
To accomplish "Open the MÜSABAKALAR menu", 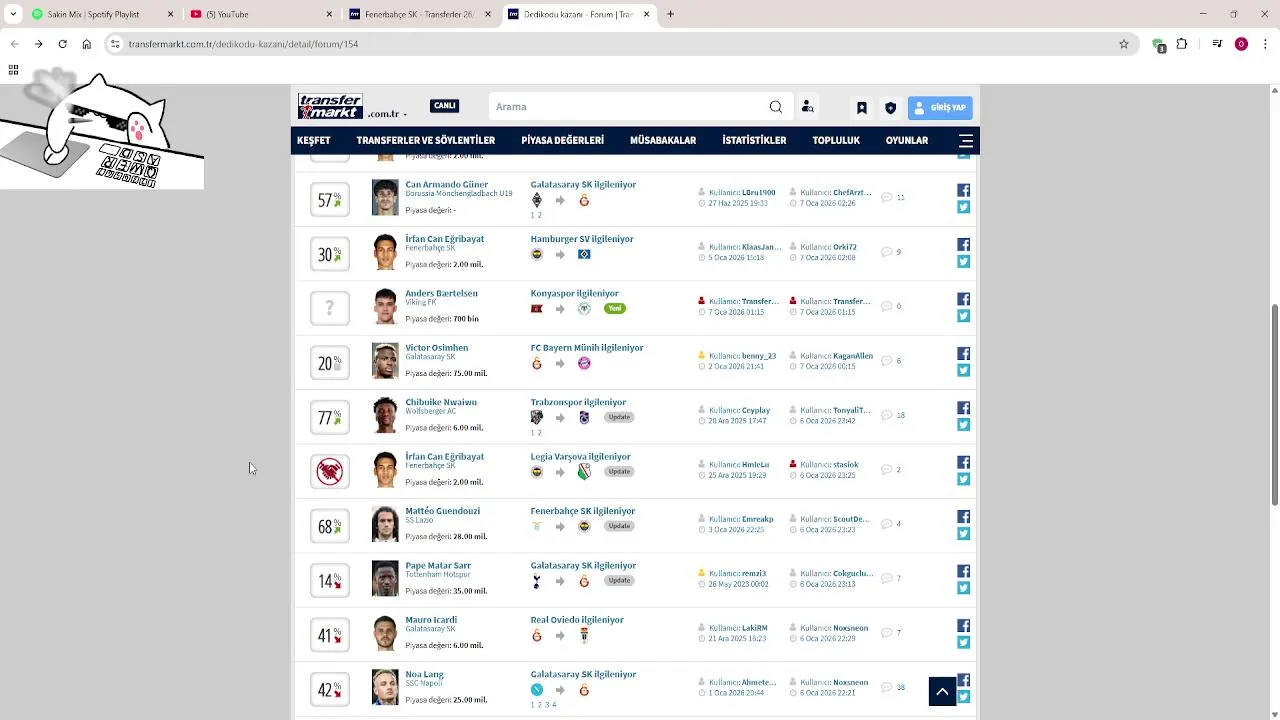I will tap(663, 141).
